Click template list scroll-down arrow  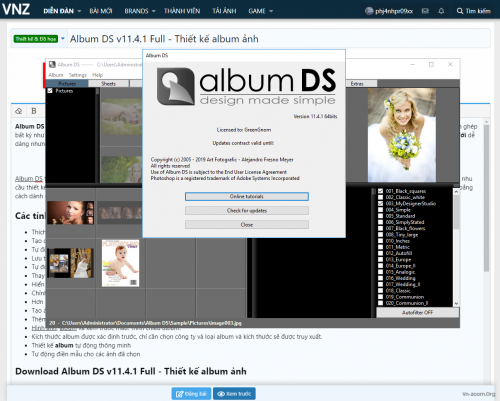tap(456, 303)
